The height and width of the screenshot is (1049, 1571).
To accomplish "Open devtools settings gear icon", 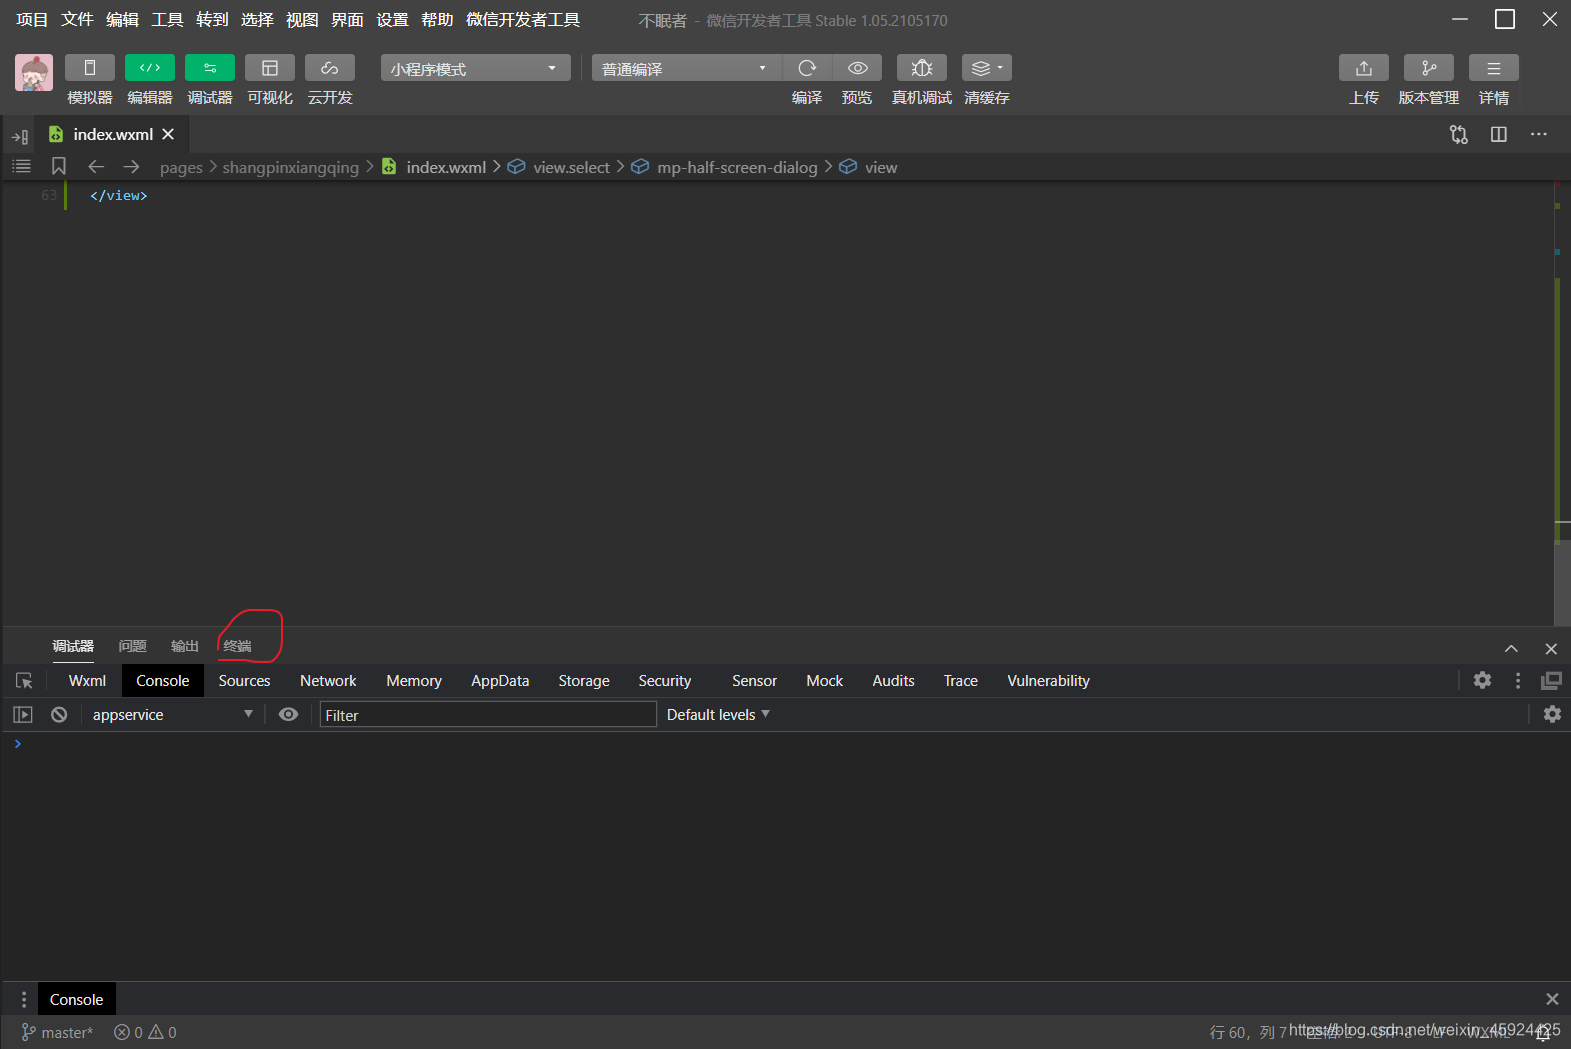I will (1482, 680).
